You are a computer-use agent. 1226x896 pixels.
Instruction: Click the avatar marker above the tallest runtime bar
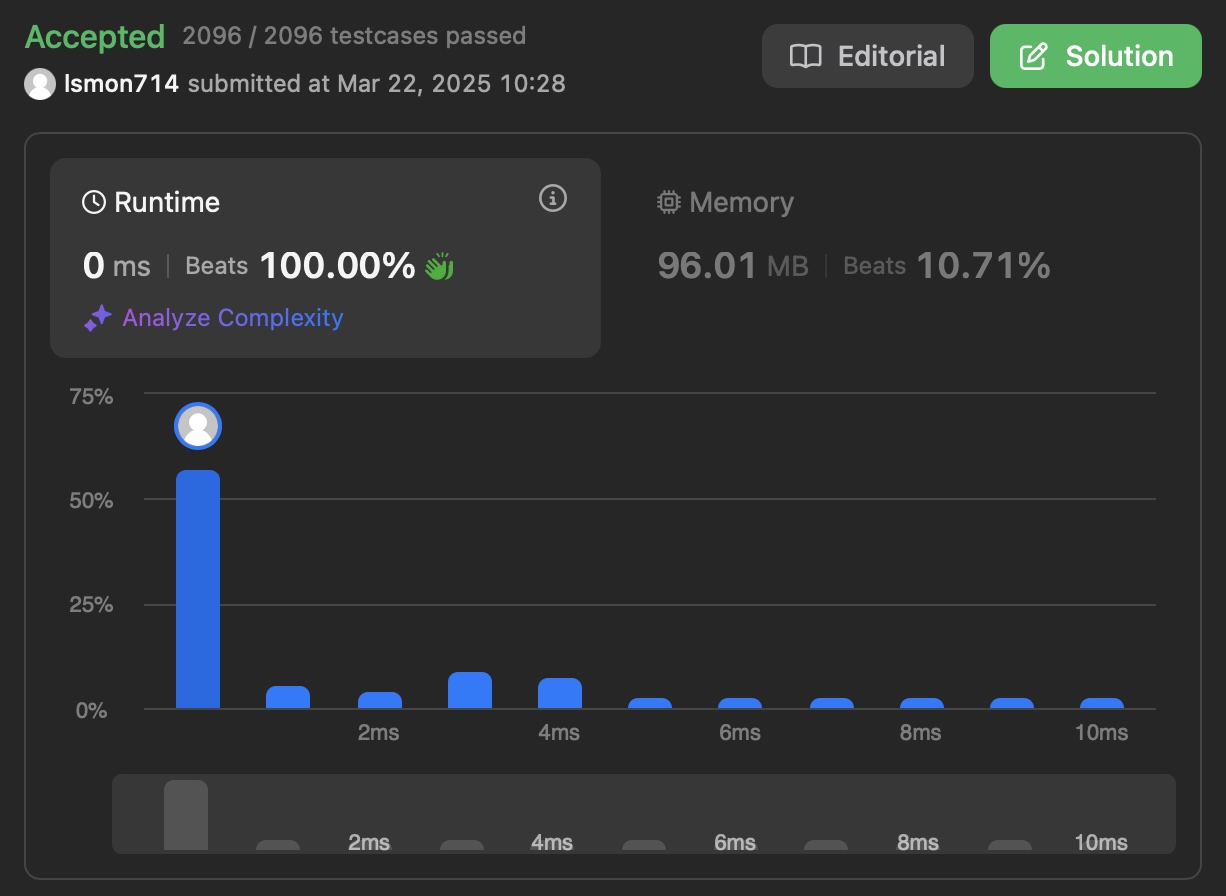click(x=198, y=425)
